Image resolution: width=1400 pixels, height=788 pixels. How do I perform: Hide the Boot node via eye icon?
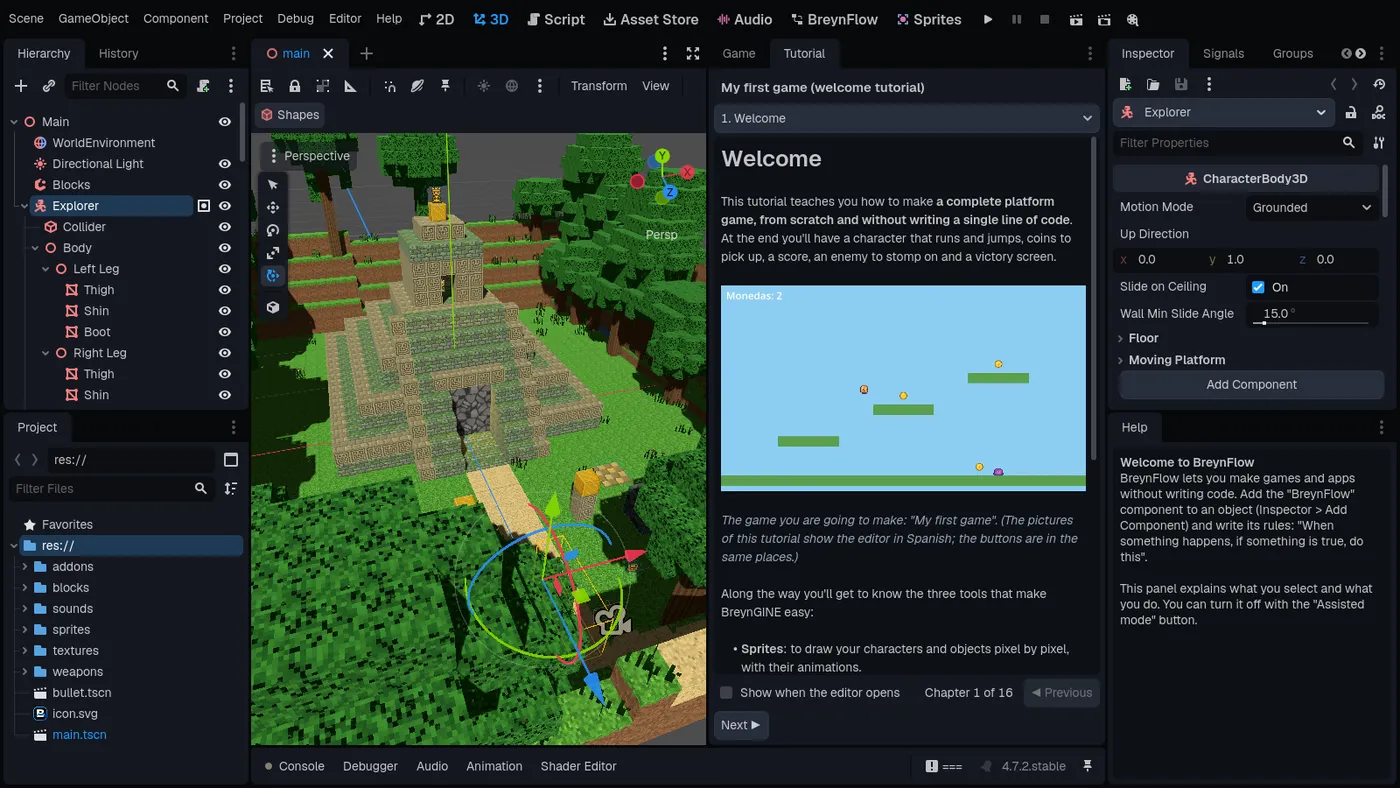[x=225, y=332]
